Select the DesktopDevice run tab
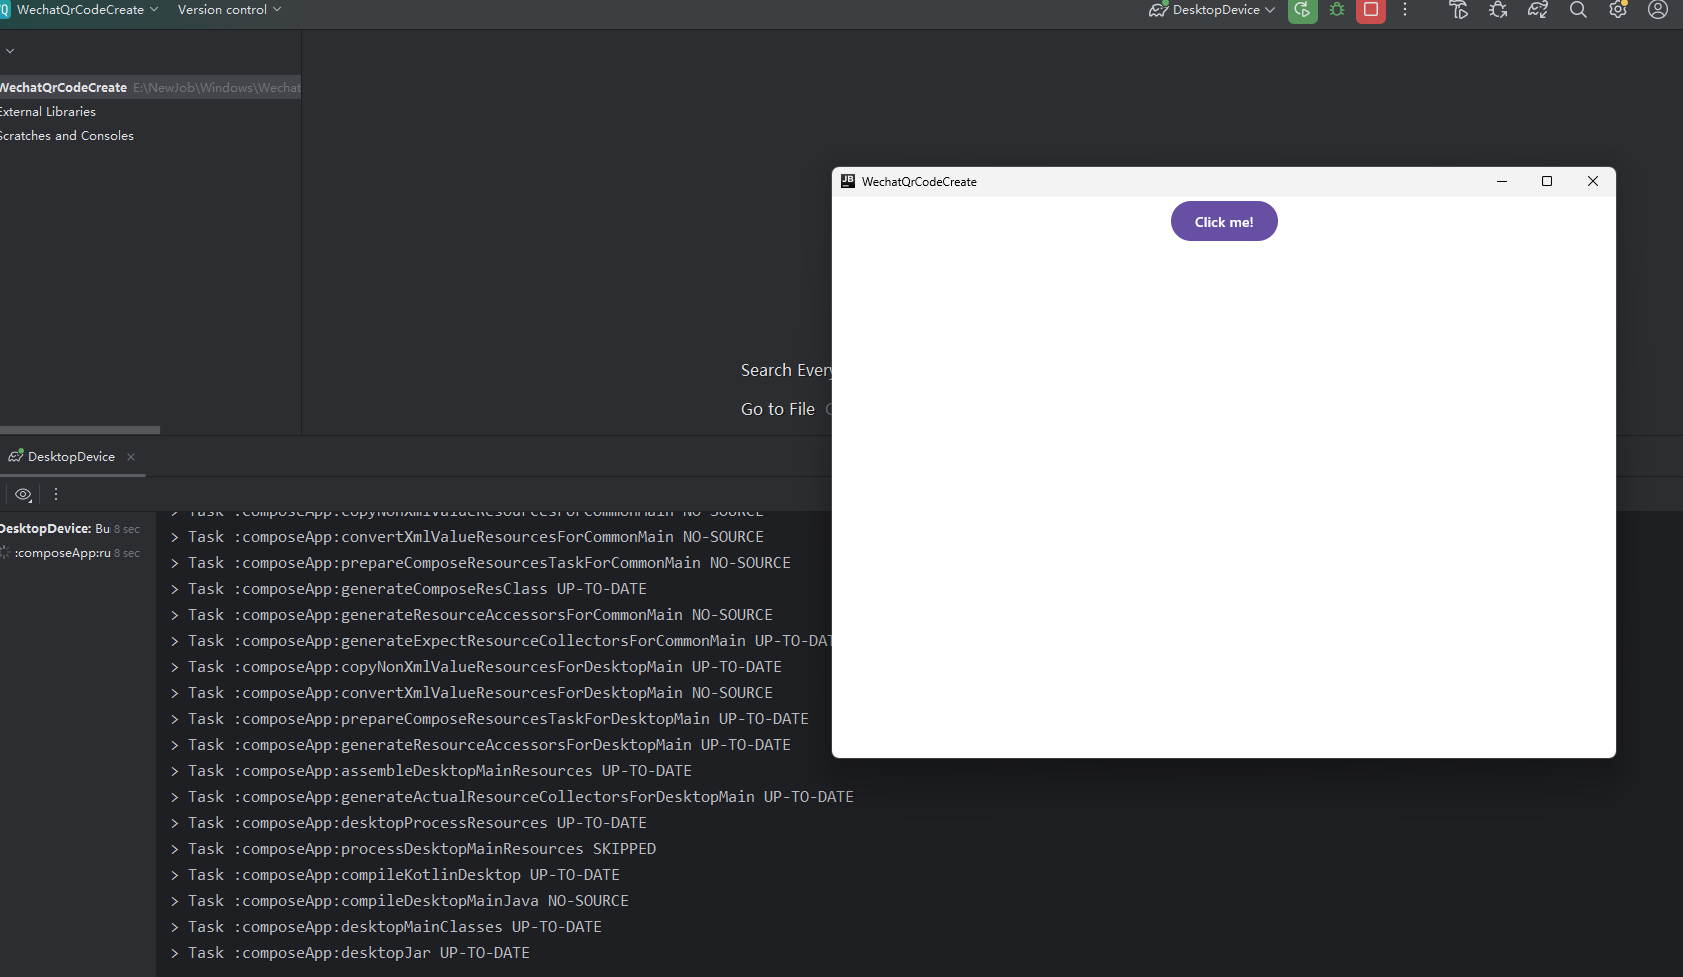 71,457
